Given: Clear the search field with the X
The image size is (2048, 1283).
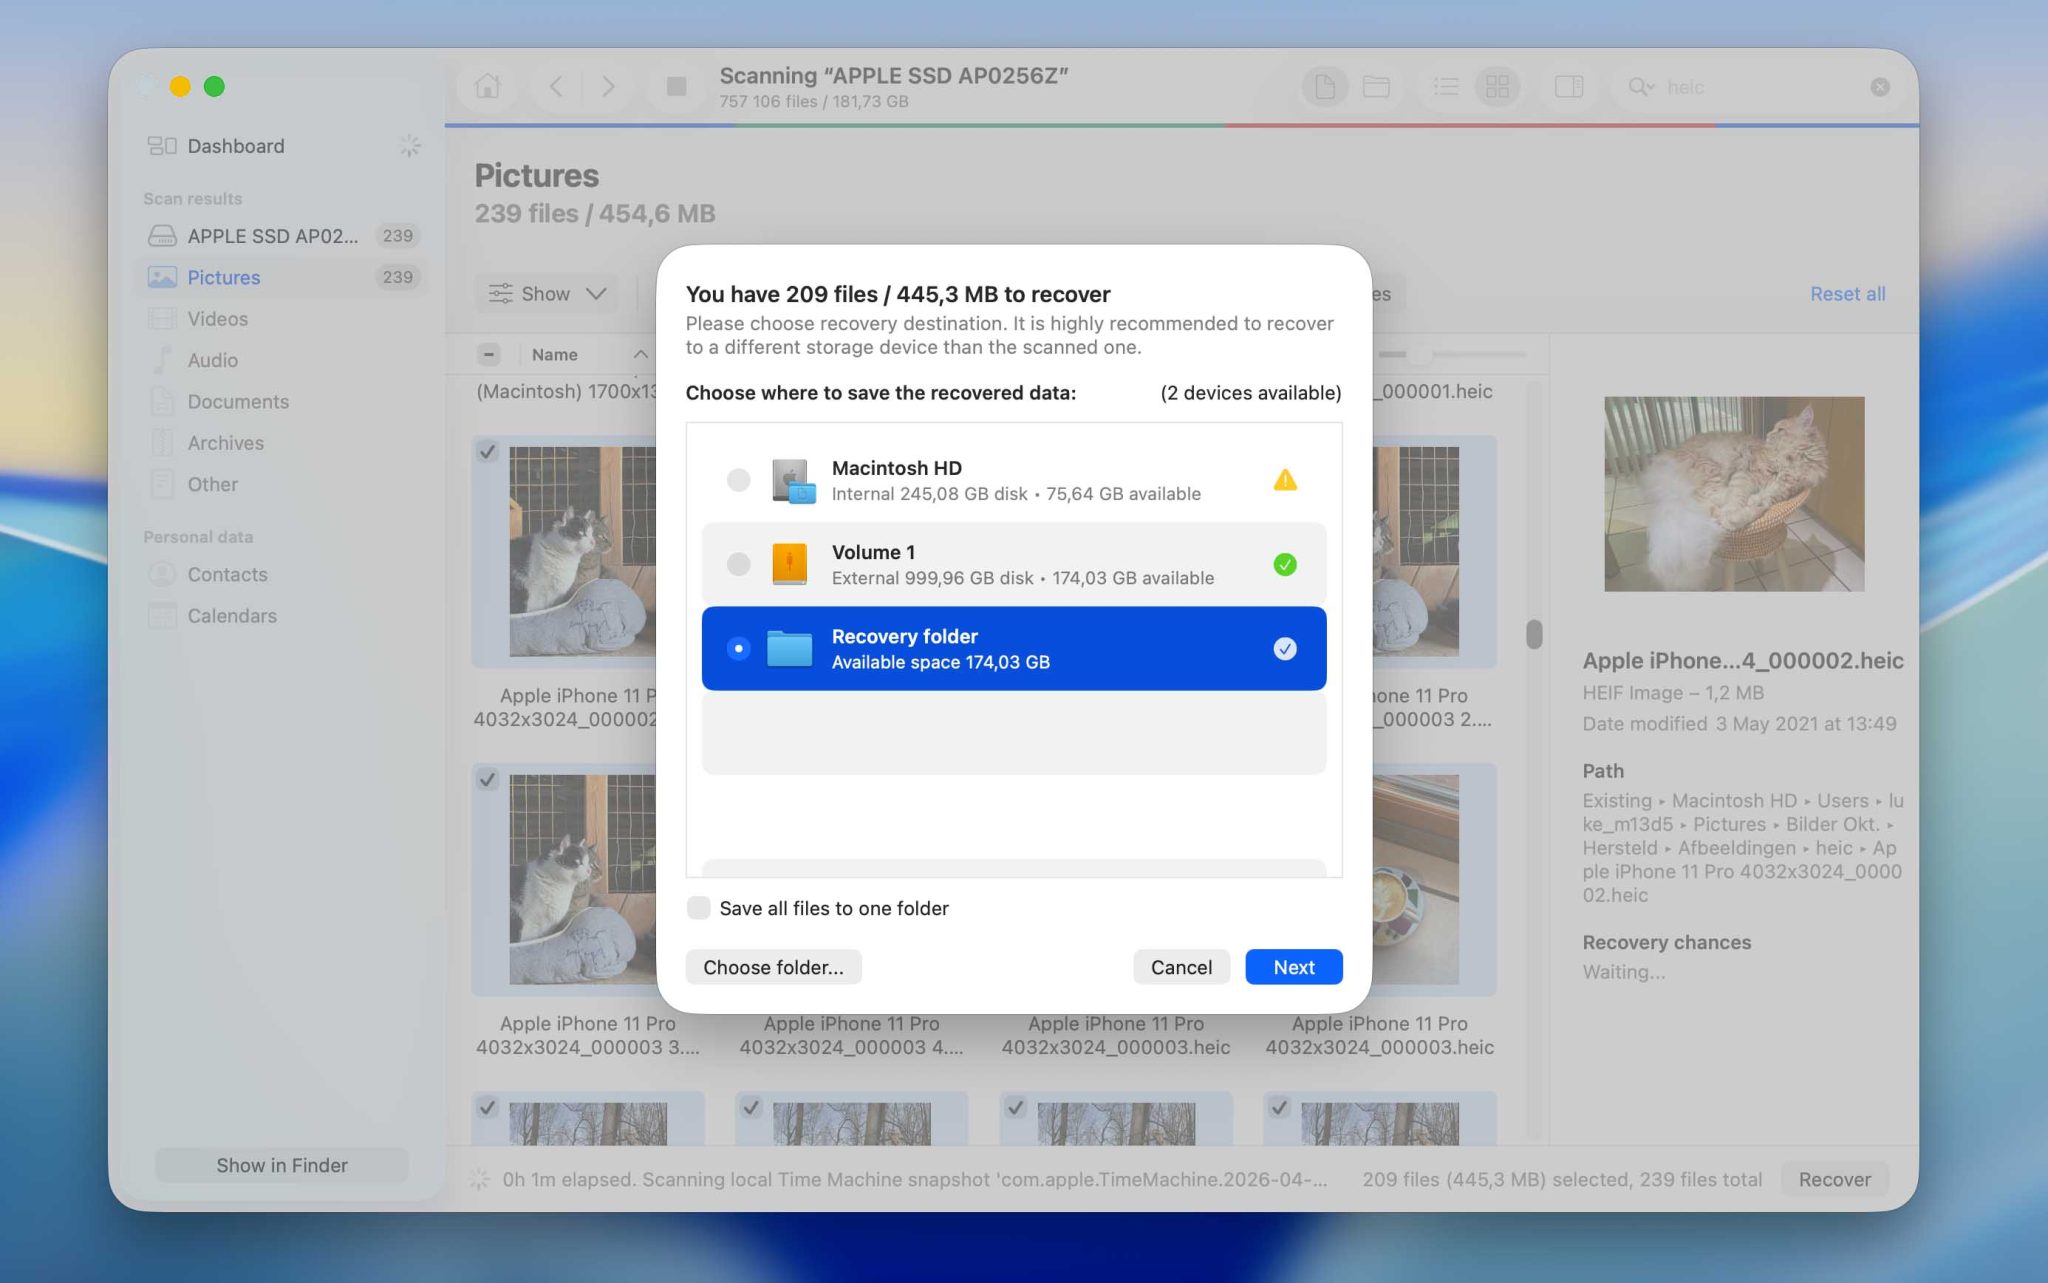Looking at the screenshot, I should (1880, 87).
